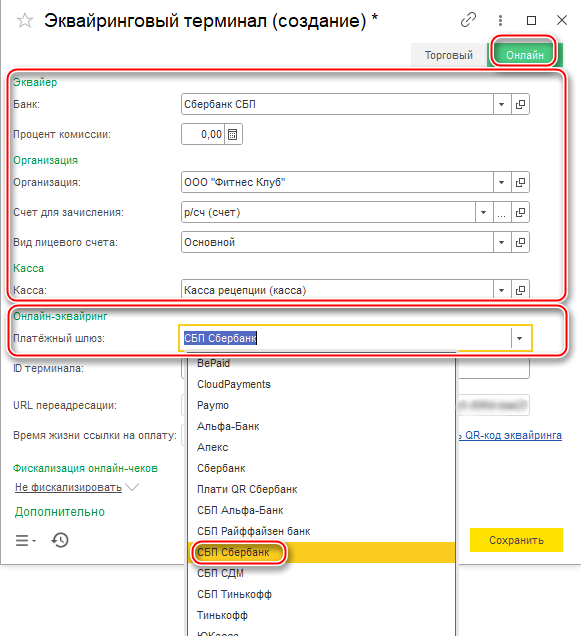Expand the Вид лицевого счета dropdown

pos(501,242)
